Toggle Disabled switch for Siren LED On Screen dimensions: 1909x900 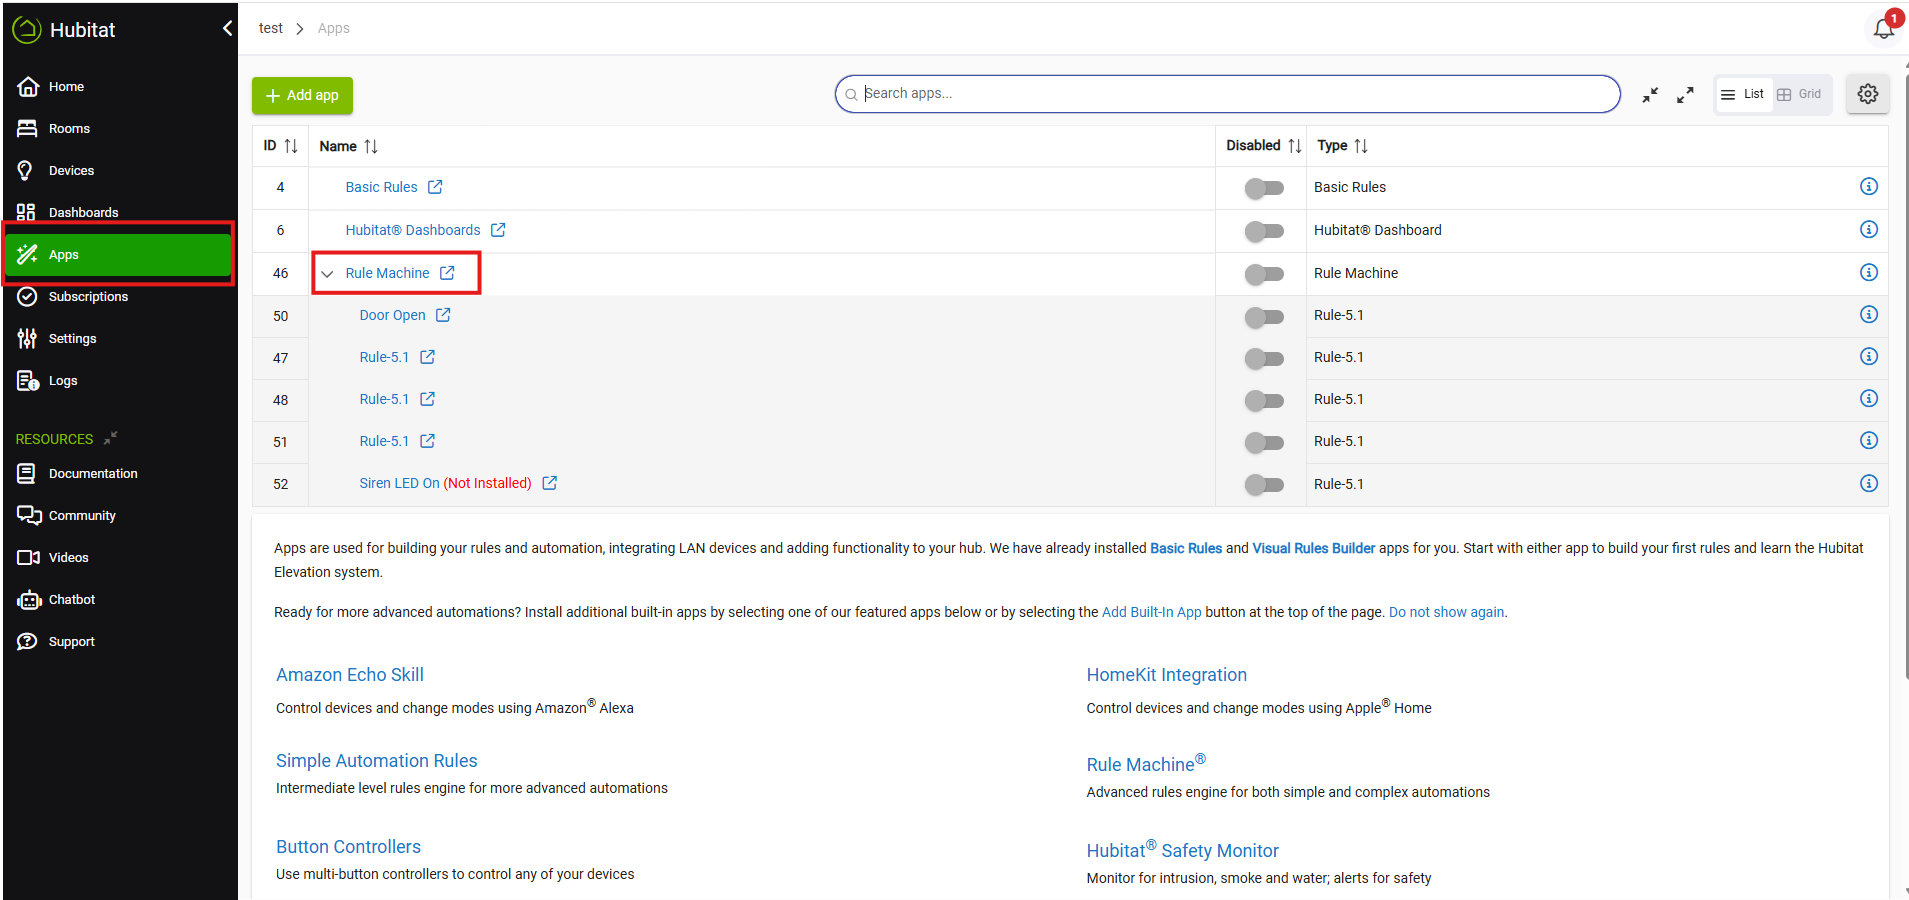tap(1264, 485)
